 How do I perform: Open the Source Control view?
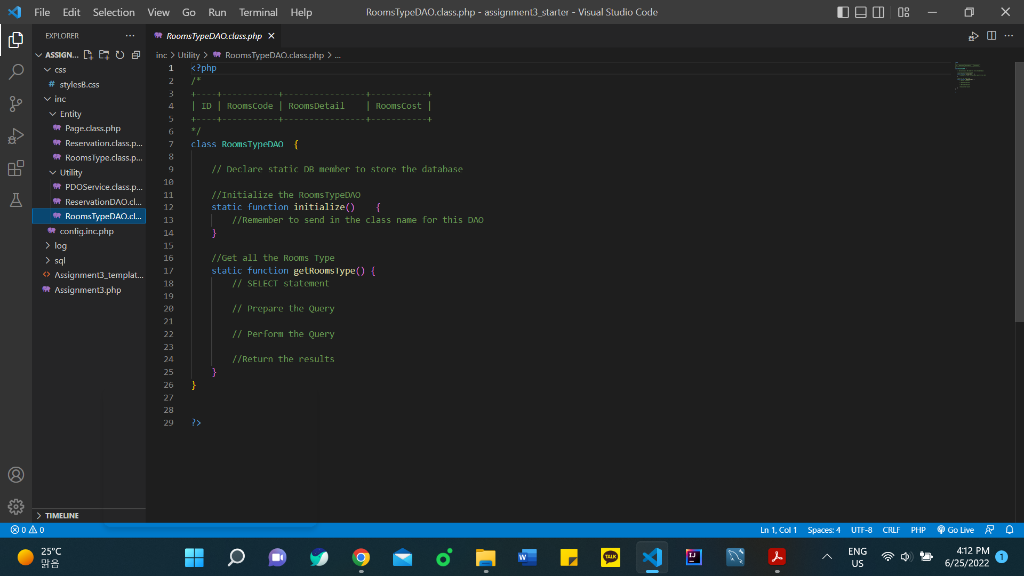click(16, 103)
